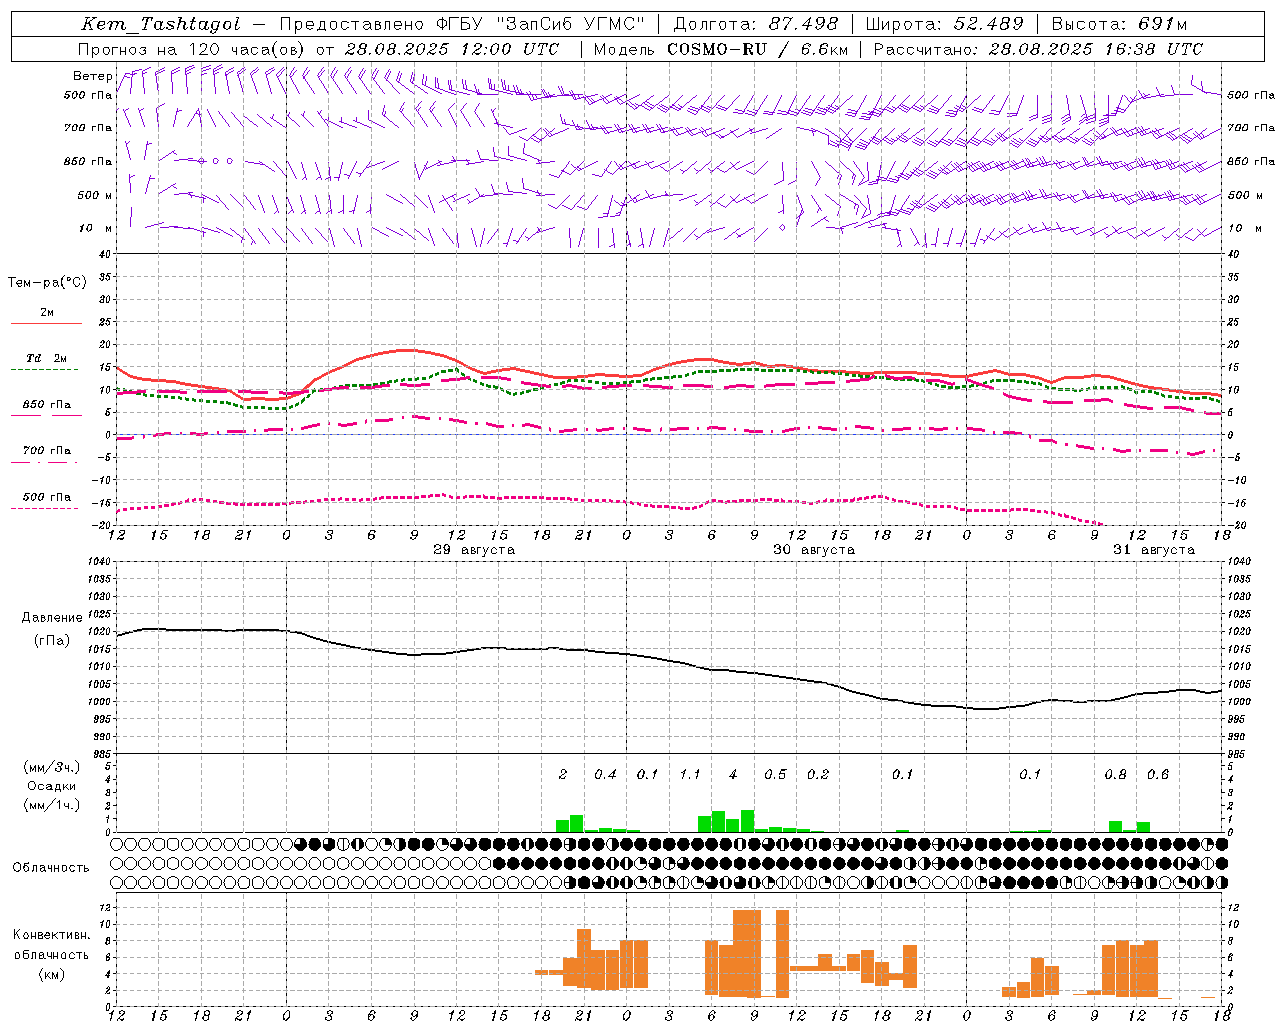This screenshot has height=1024, width=1280.
Task: Click the '2м' temperature legend entry
Action: point(47,313)
